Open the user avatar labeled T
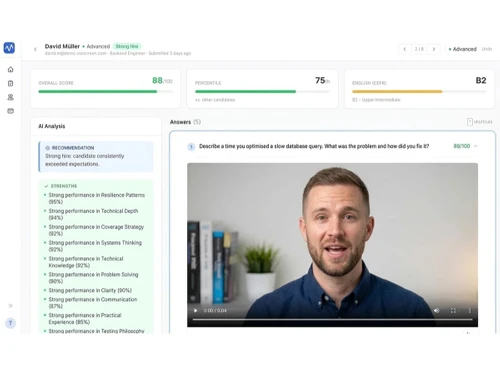This screenshot has height=375, width=500. coord(11,323)
